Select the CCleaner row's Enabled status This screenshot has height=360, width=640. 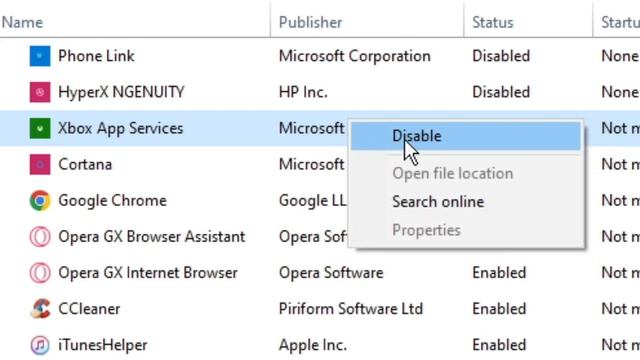pos(499,309)
